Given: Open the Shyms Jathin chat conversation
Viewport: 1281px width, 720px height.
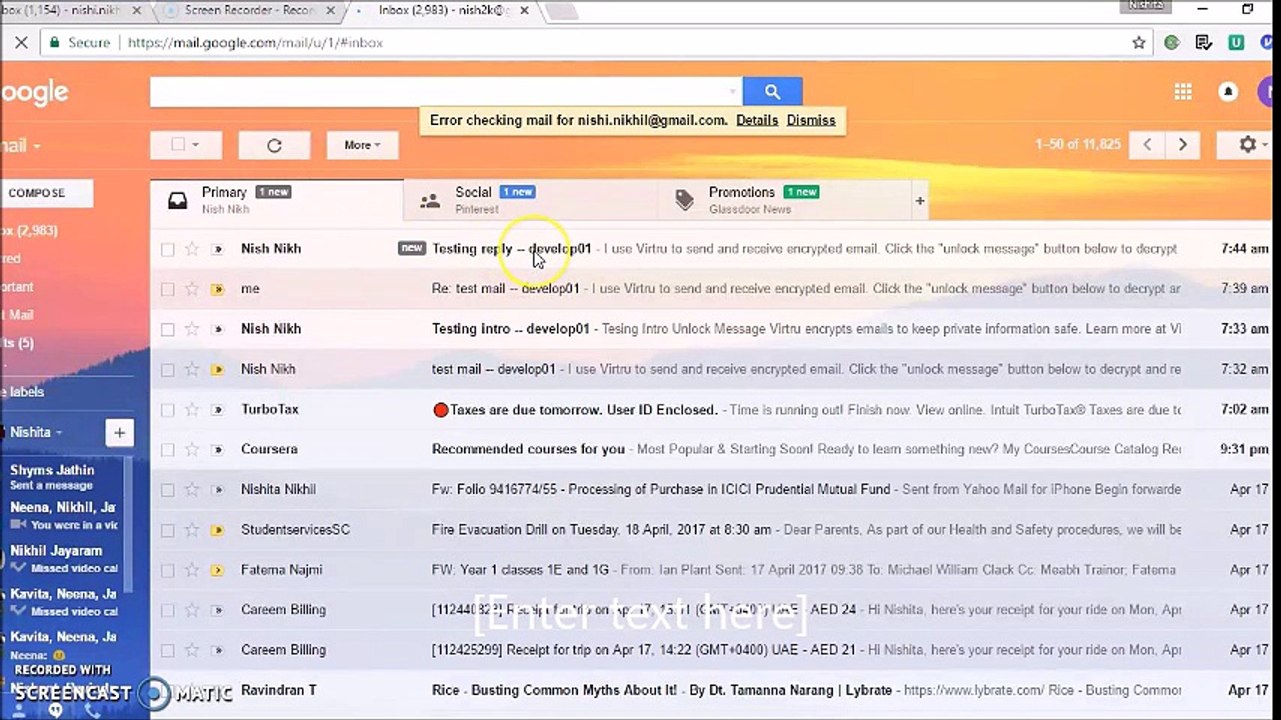Looking at the screenshot, I should [x=64, y=477].
